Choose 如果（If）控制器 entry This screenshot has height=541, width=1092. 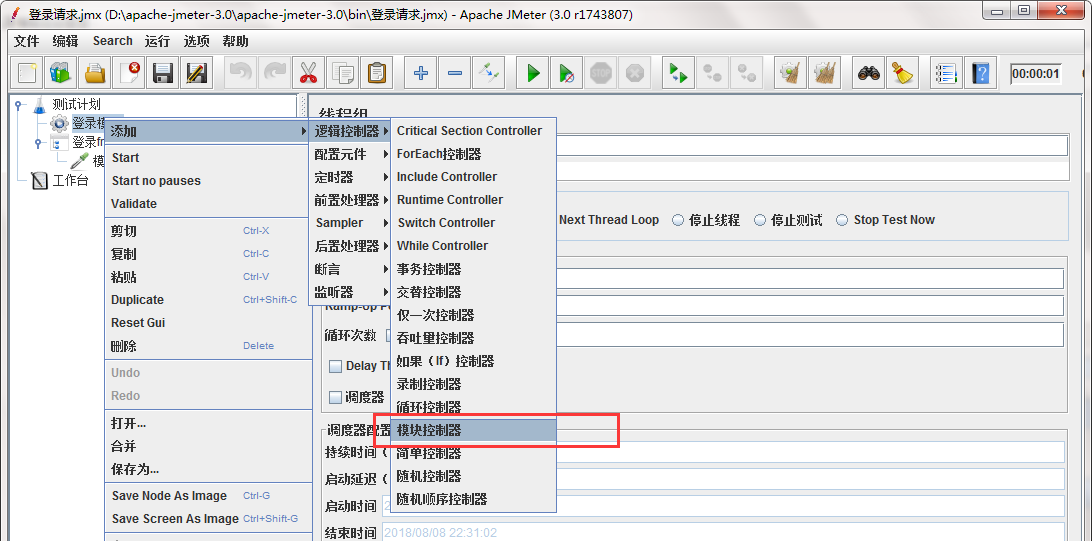[x=474, y=361]
